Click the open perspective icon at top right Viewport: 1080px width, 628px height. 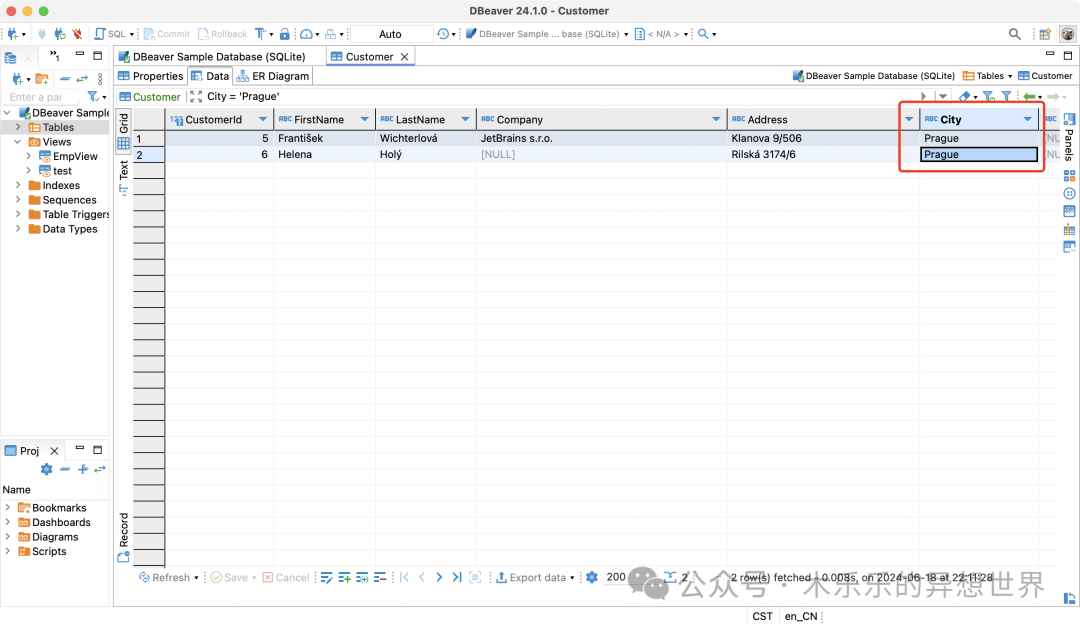(1045, 34)
